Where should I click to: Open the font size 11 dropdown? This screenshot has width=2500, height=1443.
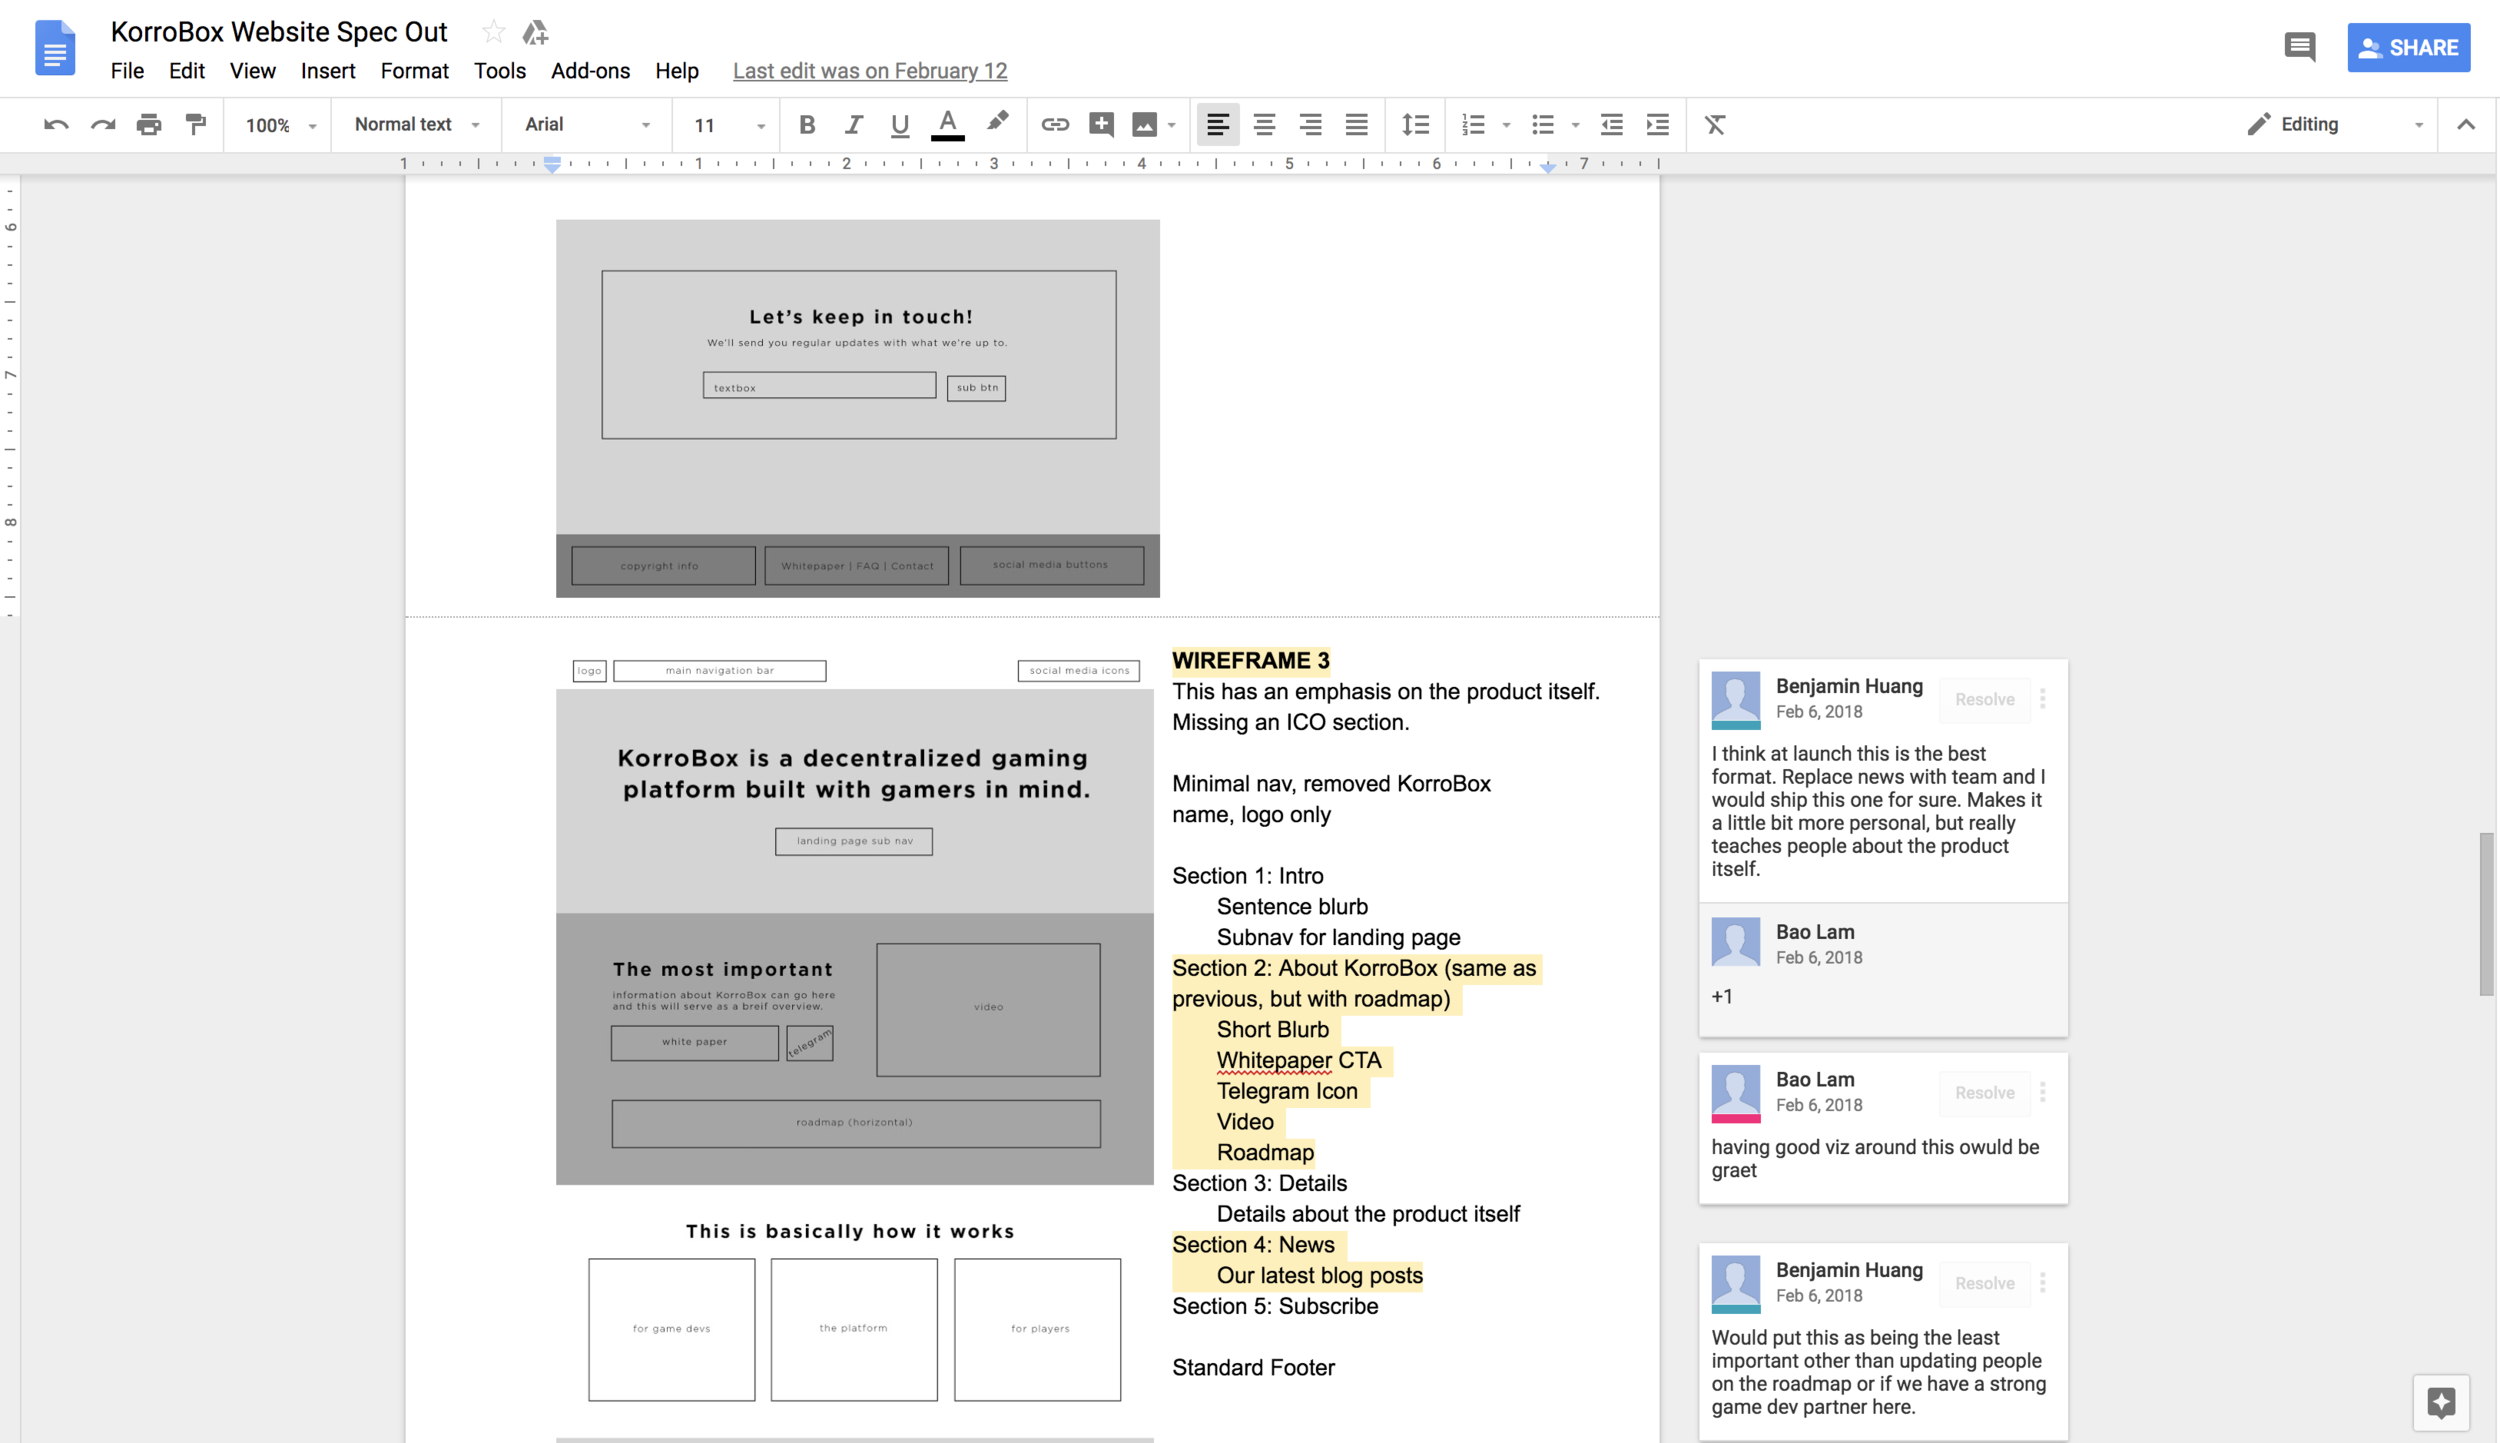coord(729,126)
